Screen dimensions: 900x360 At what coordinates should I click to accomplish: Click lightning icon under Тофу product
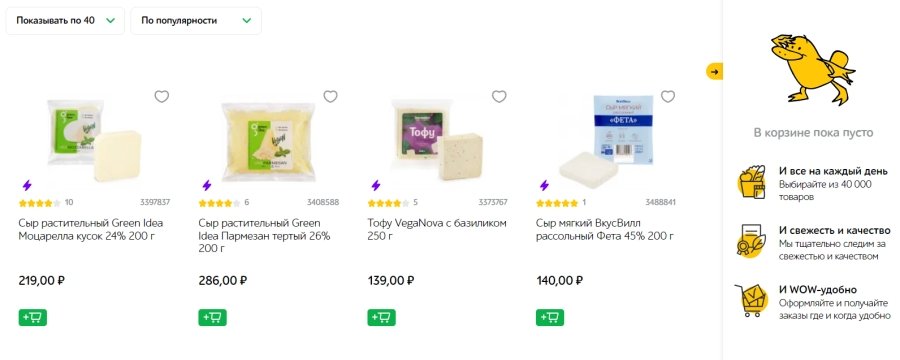tap(375, 185)
